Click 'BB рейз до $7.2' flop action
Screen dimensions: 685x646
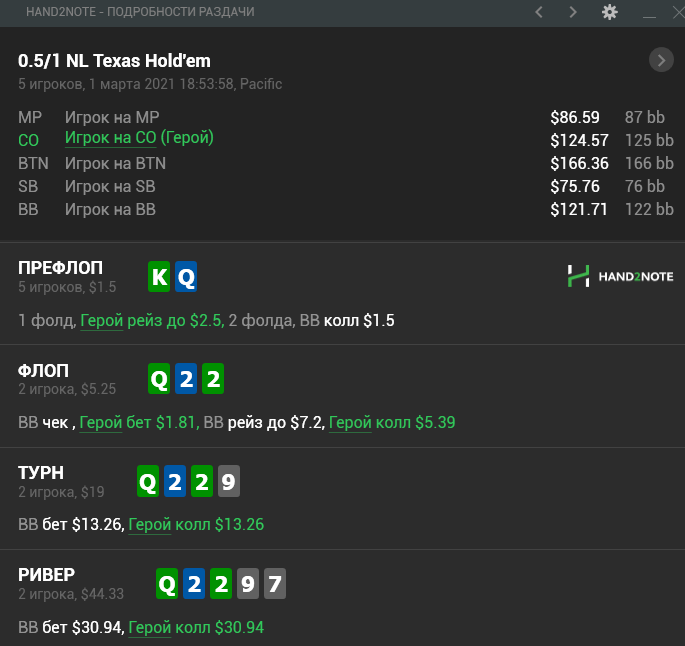click(263, 422)
